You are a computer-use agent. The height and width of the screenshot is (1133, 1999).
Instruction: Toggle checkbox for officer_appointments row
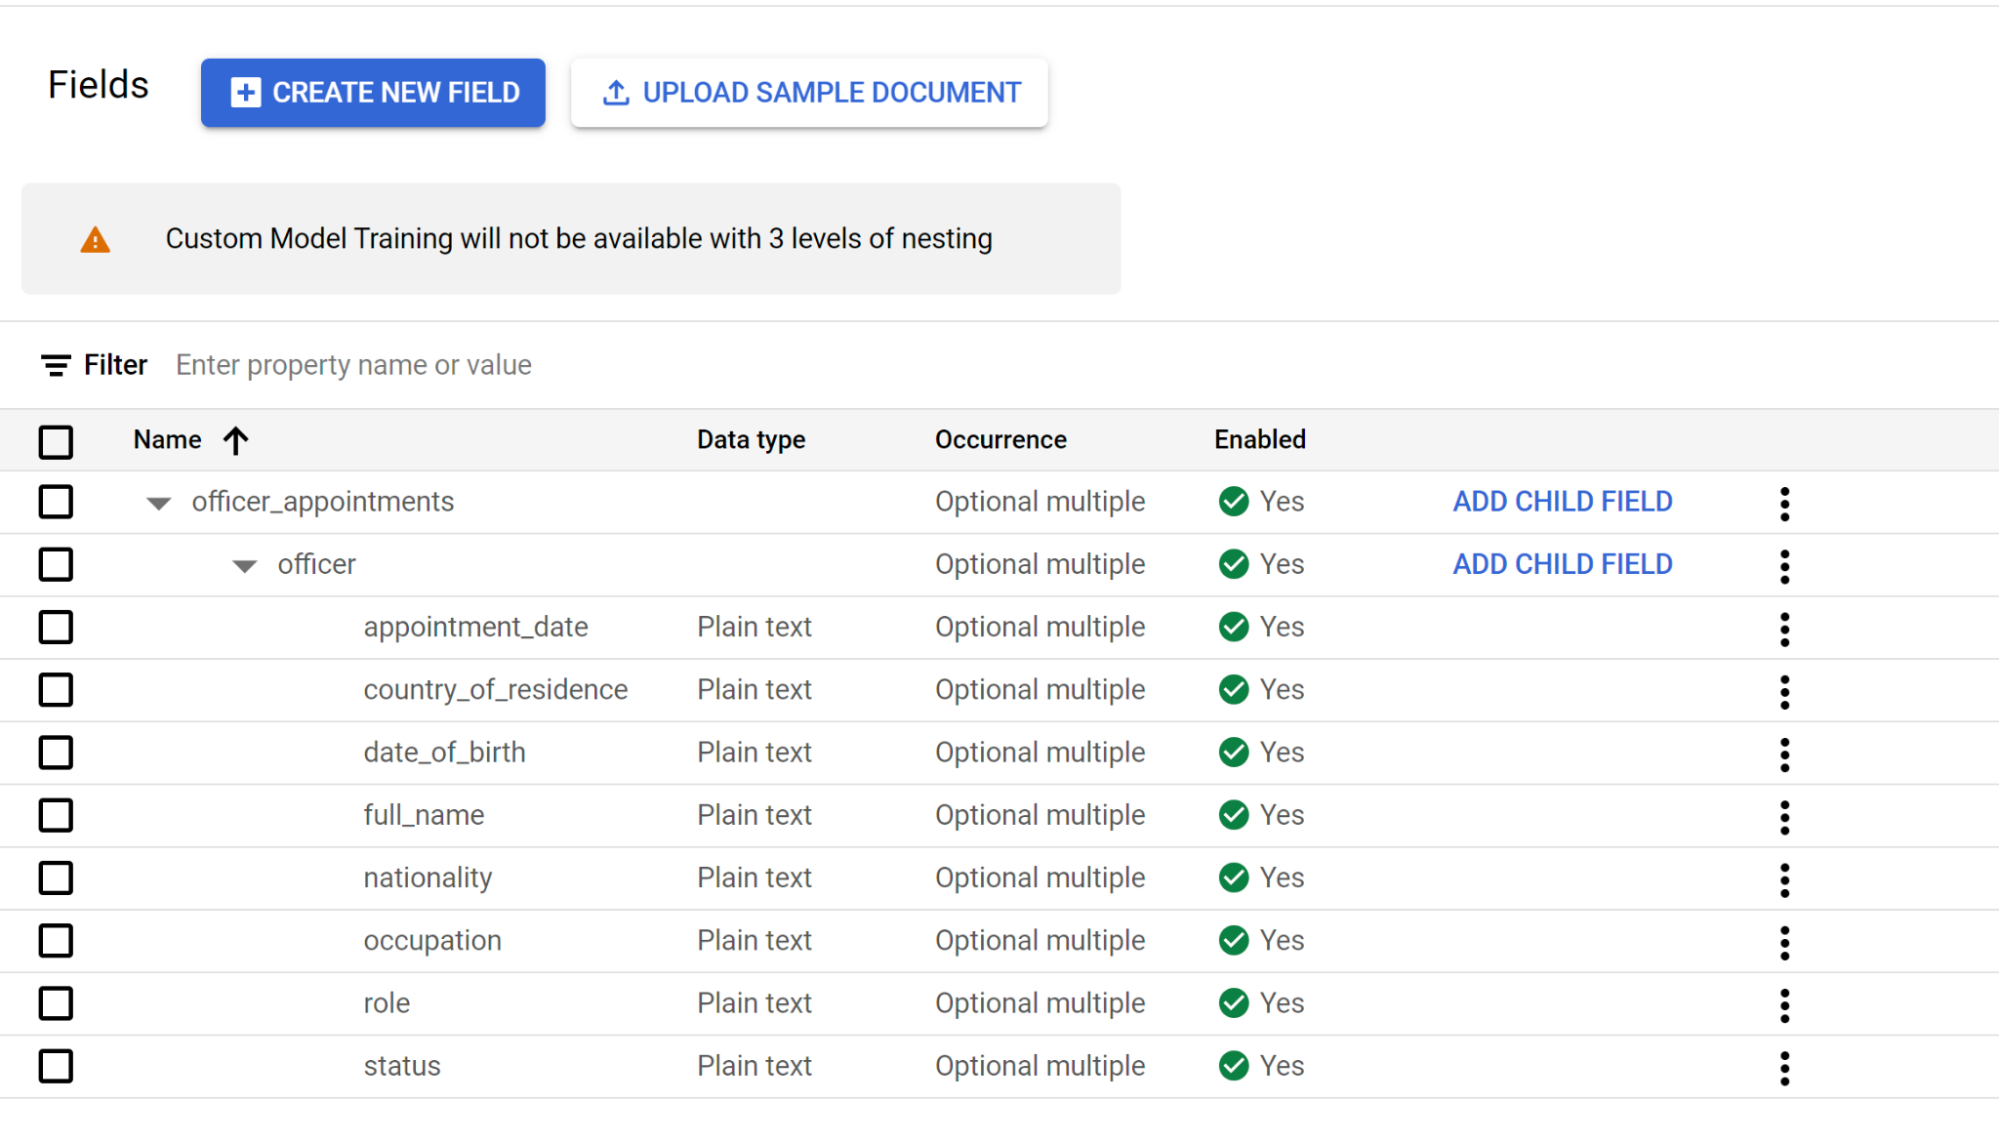56,501
